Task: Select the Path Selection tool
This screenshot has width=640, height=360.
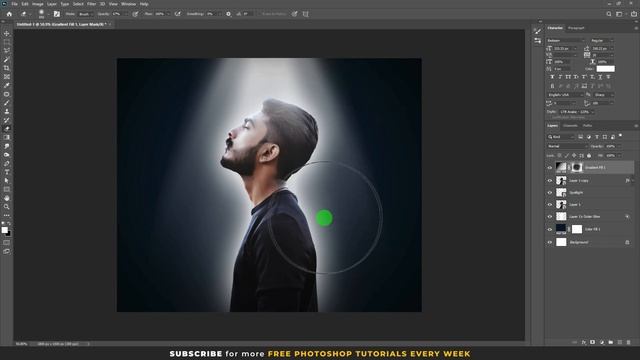Action: pos(7,180)
